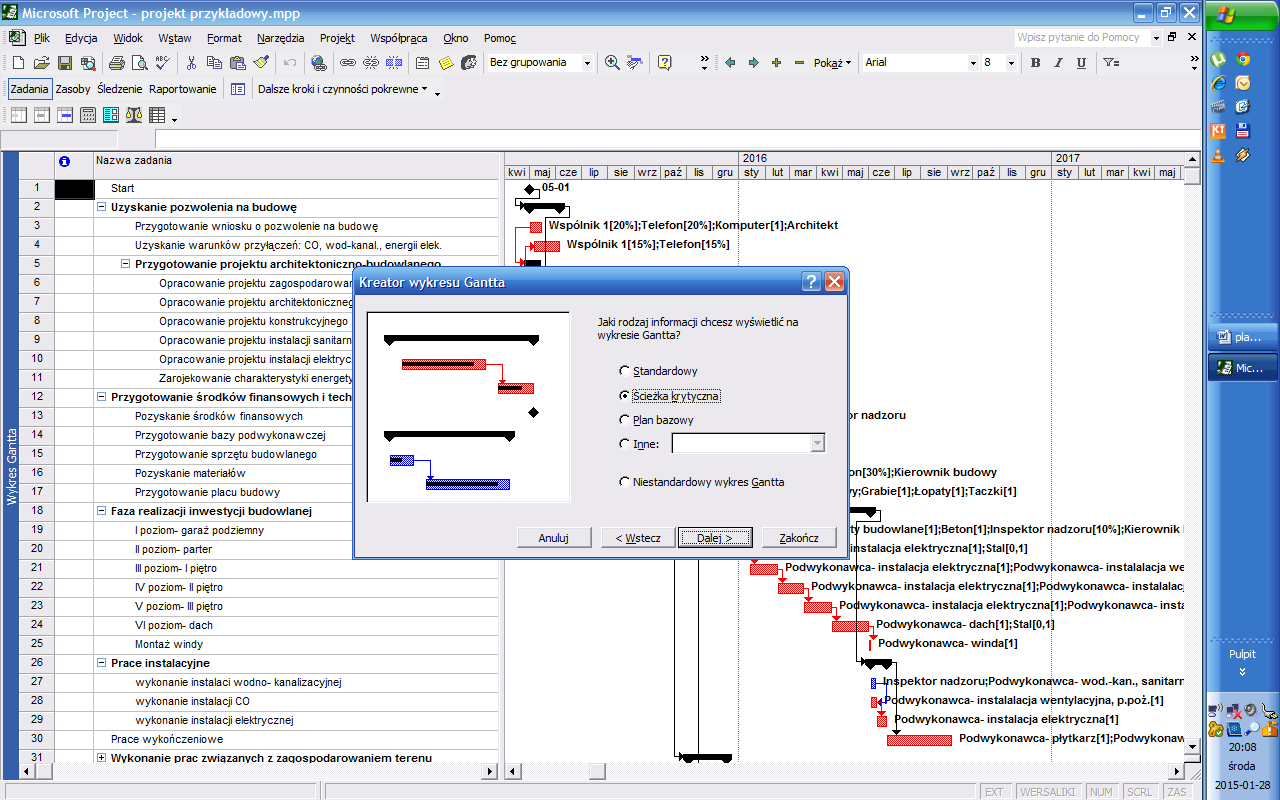Open the Widok menu
Image resolution: width=1280 pixels, height=800 pixels.
tap(127, 38)
